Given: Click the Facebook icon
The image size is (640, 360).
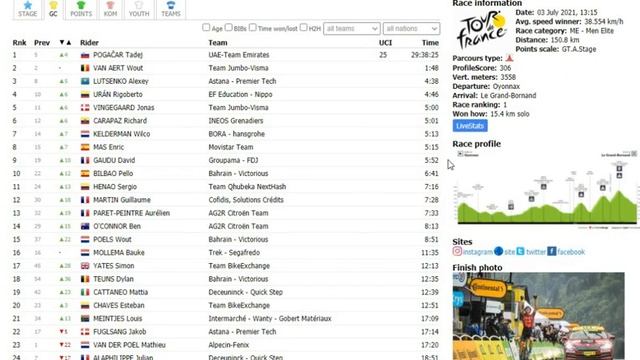Looking at the screenshot, I should pyautogui.click(x=551, y=251).
